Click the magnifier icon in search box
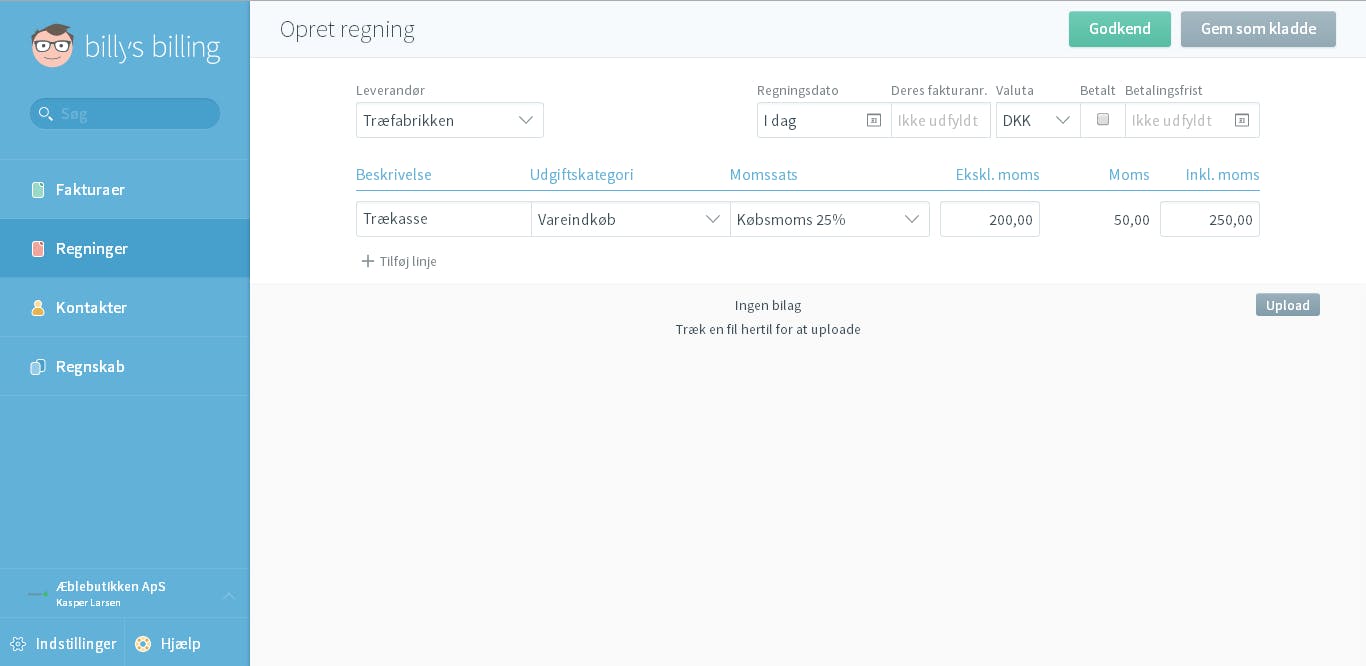Screen dimensions: 1366x666 pos(45,114)
